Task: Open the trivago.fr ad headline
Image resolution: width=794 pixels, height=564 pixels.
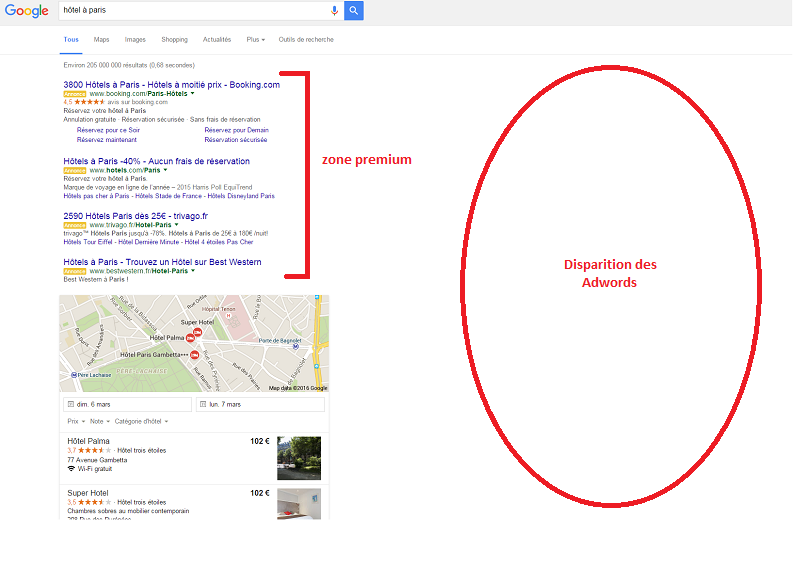Action: (x=135, y=216)
